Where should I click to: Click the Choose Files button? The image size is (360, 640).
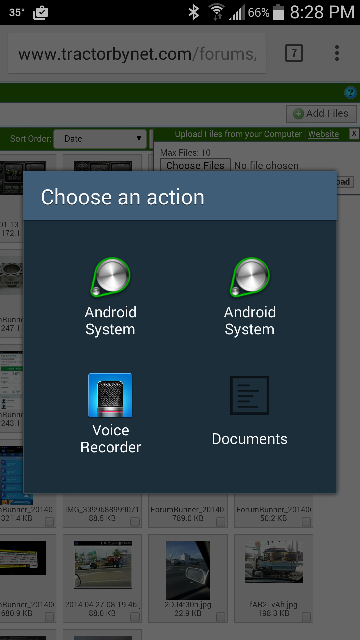[195, 165]
